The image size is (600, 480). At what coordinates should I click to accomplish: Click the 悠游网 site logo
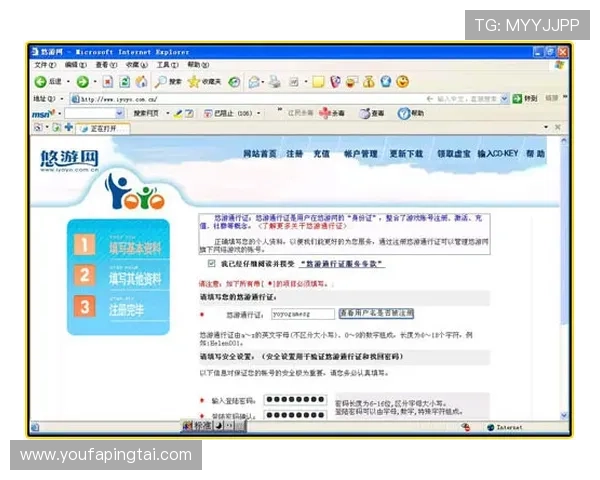(69, 160)
